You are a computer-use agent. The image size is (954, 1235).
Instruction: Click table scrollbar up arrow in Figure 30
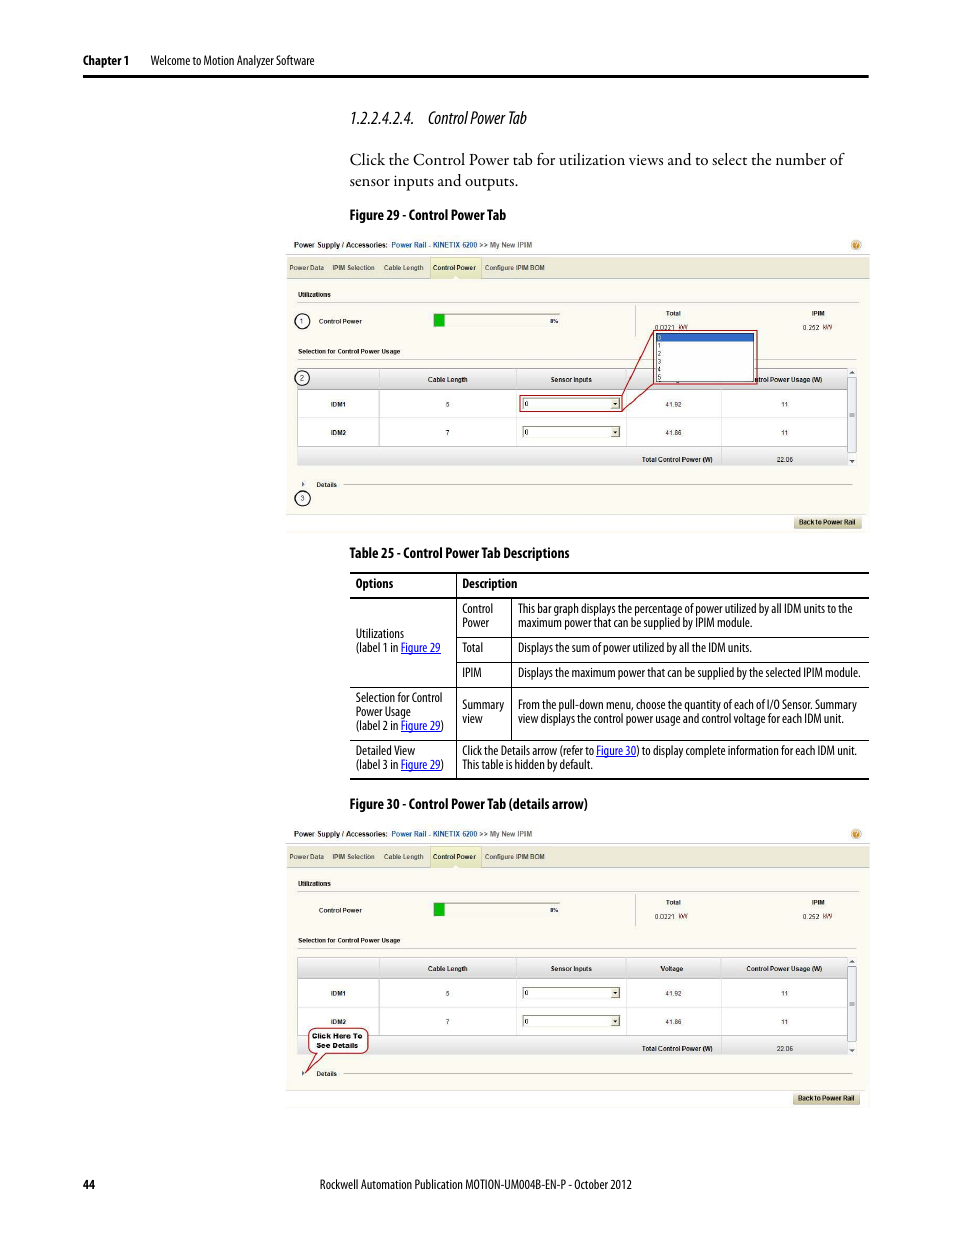point(852,962)
